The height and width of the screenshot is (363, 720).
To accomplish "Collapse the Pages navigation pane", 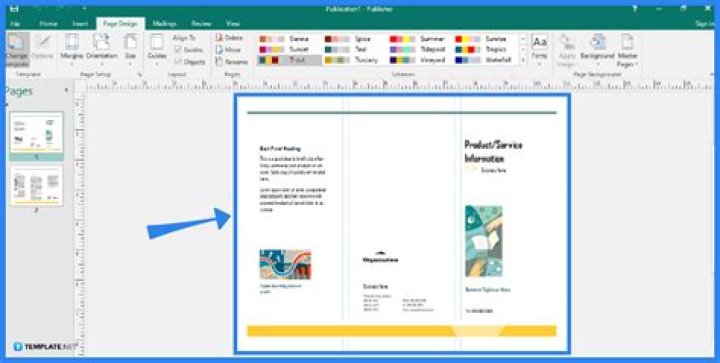I will tap(66, 90).
